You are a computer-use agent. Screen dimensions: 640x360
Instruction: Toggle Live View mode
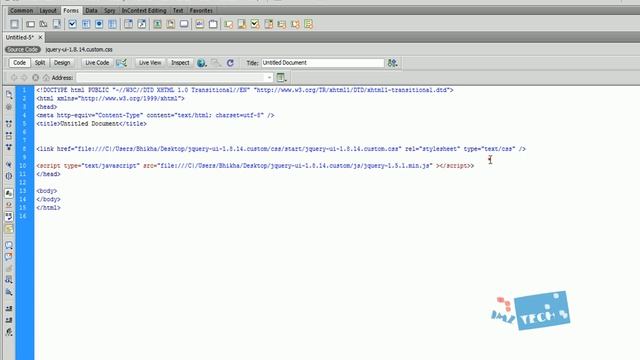[x=150, y=63]
